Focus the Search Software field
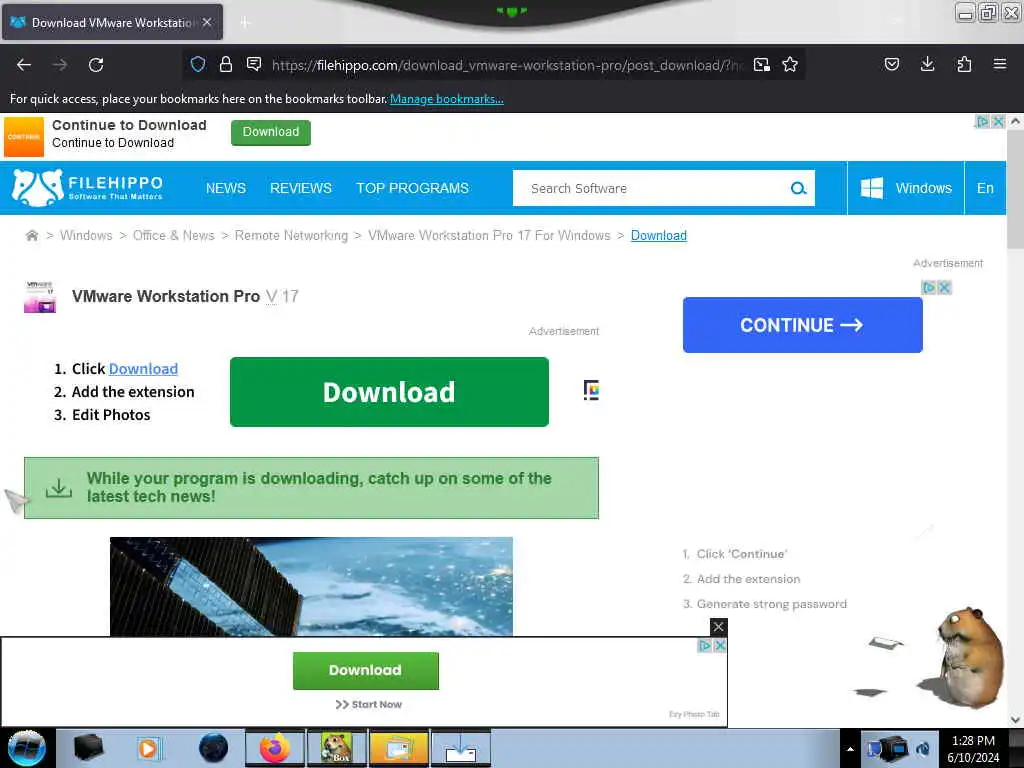 click(x=650, y=188)
